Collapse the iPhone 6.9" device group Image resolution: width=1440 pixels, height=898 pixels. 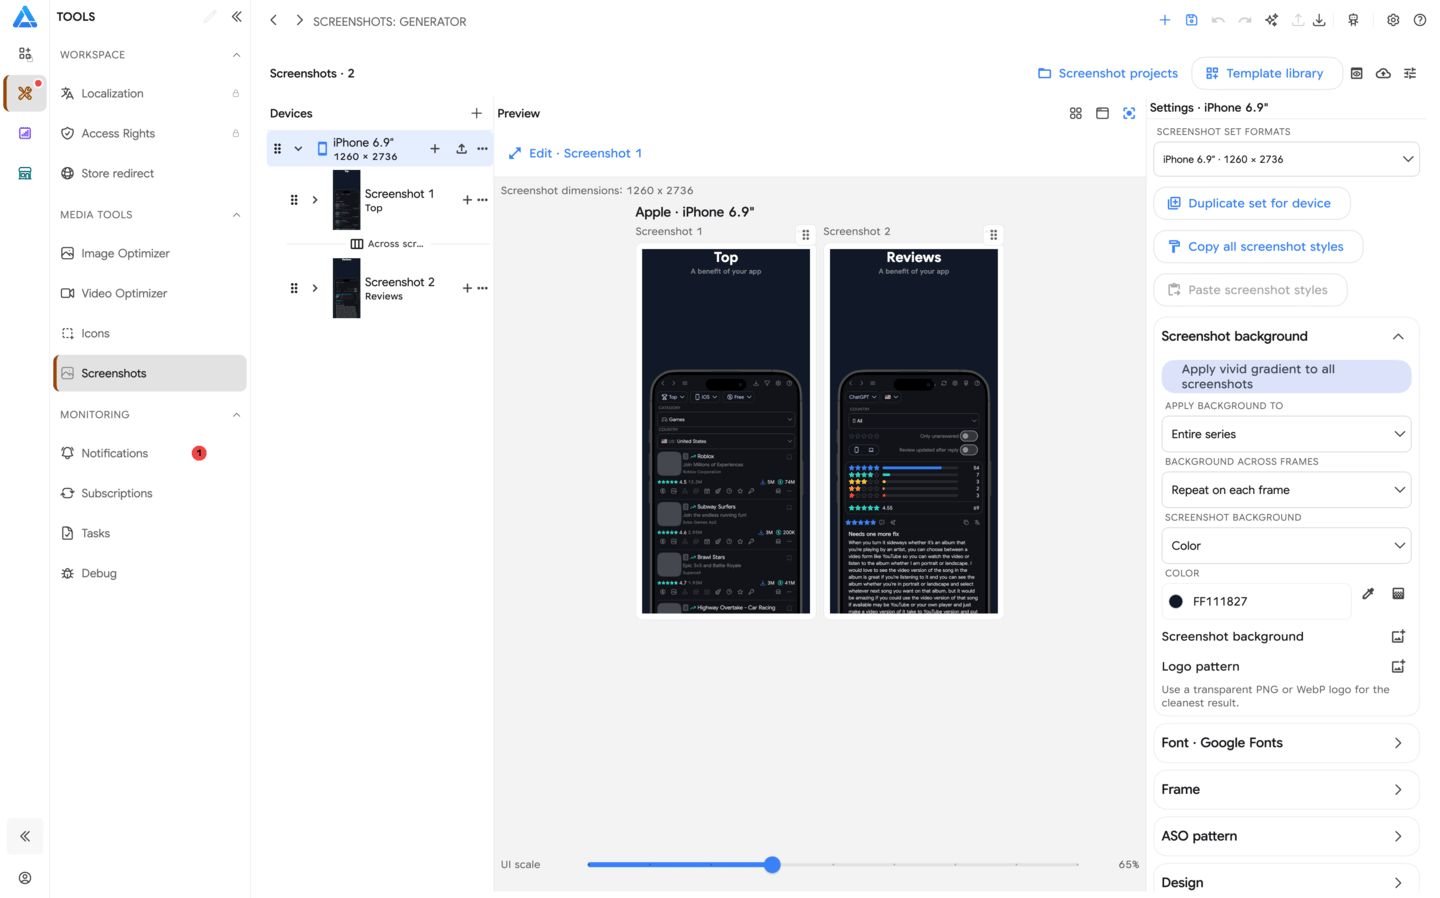tap(298, 149)
